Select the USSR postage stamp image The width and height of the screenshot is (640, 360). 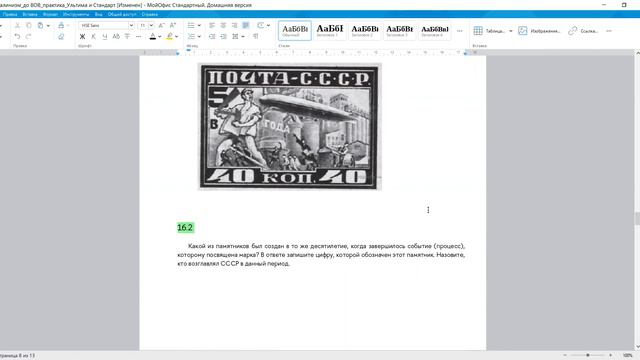pos(289,127)
